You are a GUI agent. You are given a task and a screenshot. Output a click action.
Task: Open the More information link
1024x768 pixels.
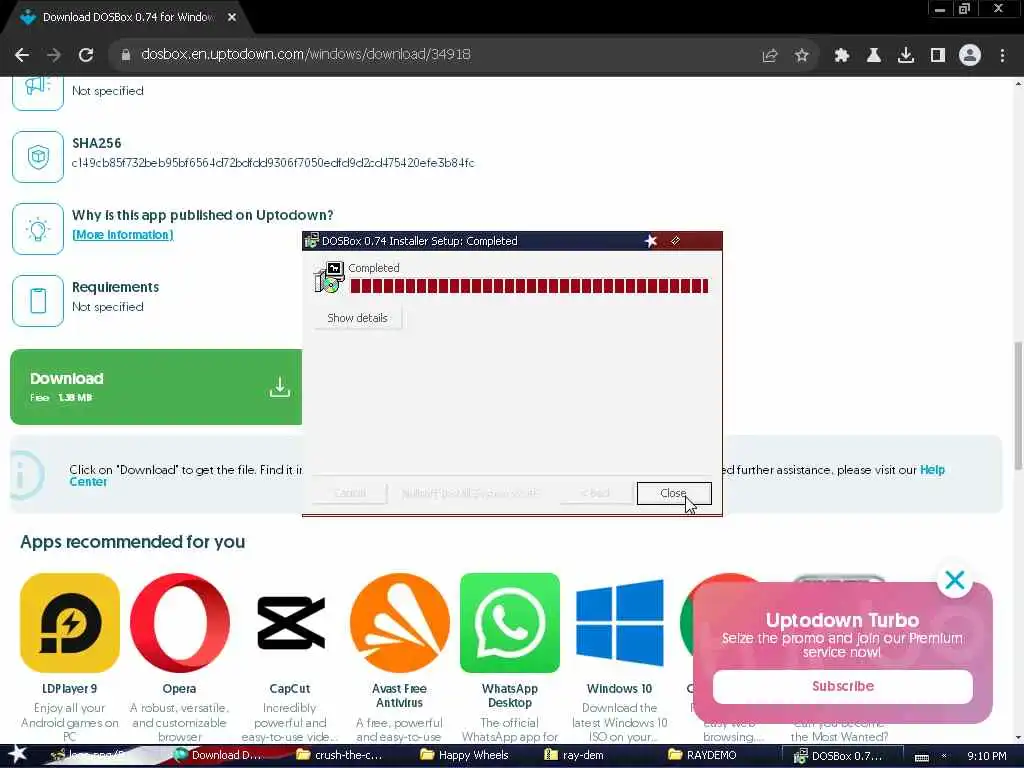coord(122,234)
